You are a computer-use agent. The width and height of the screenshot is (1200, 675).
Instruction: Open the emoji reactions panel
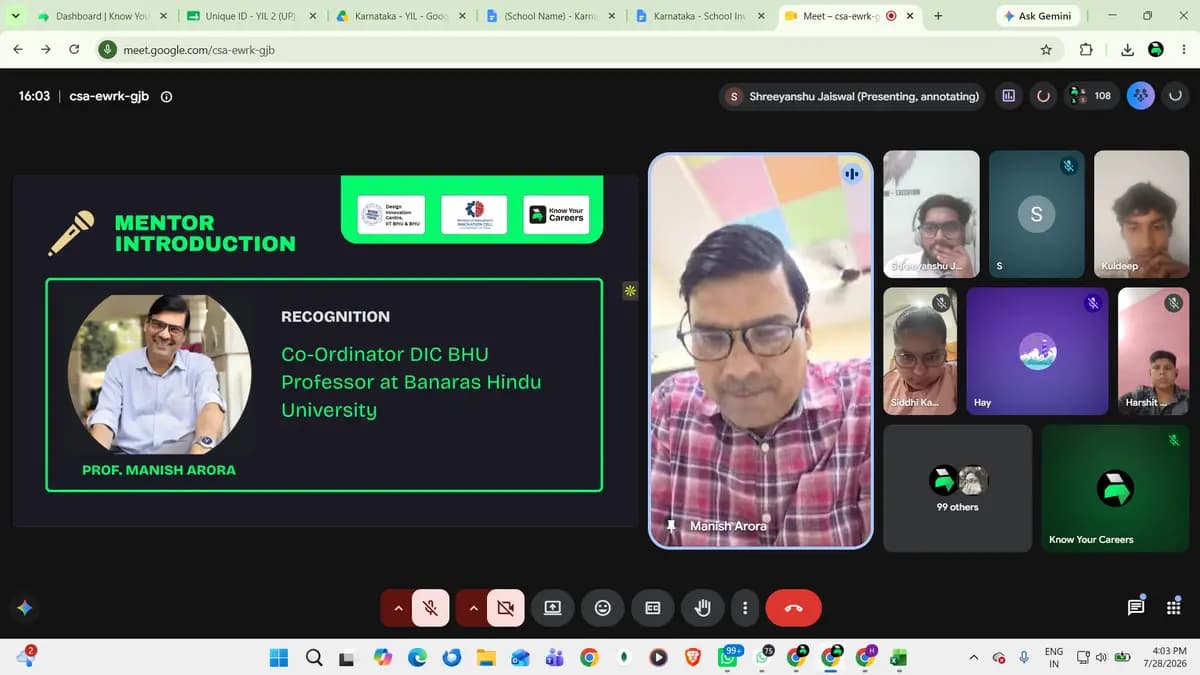603,607
